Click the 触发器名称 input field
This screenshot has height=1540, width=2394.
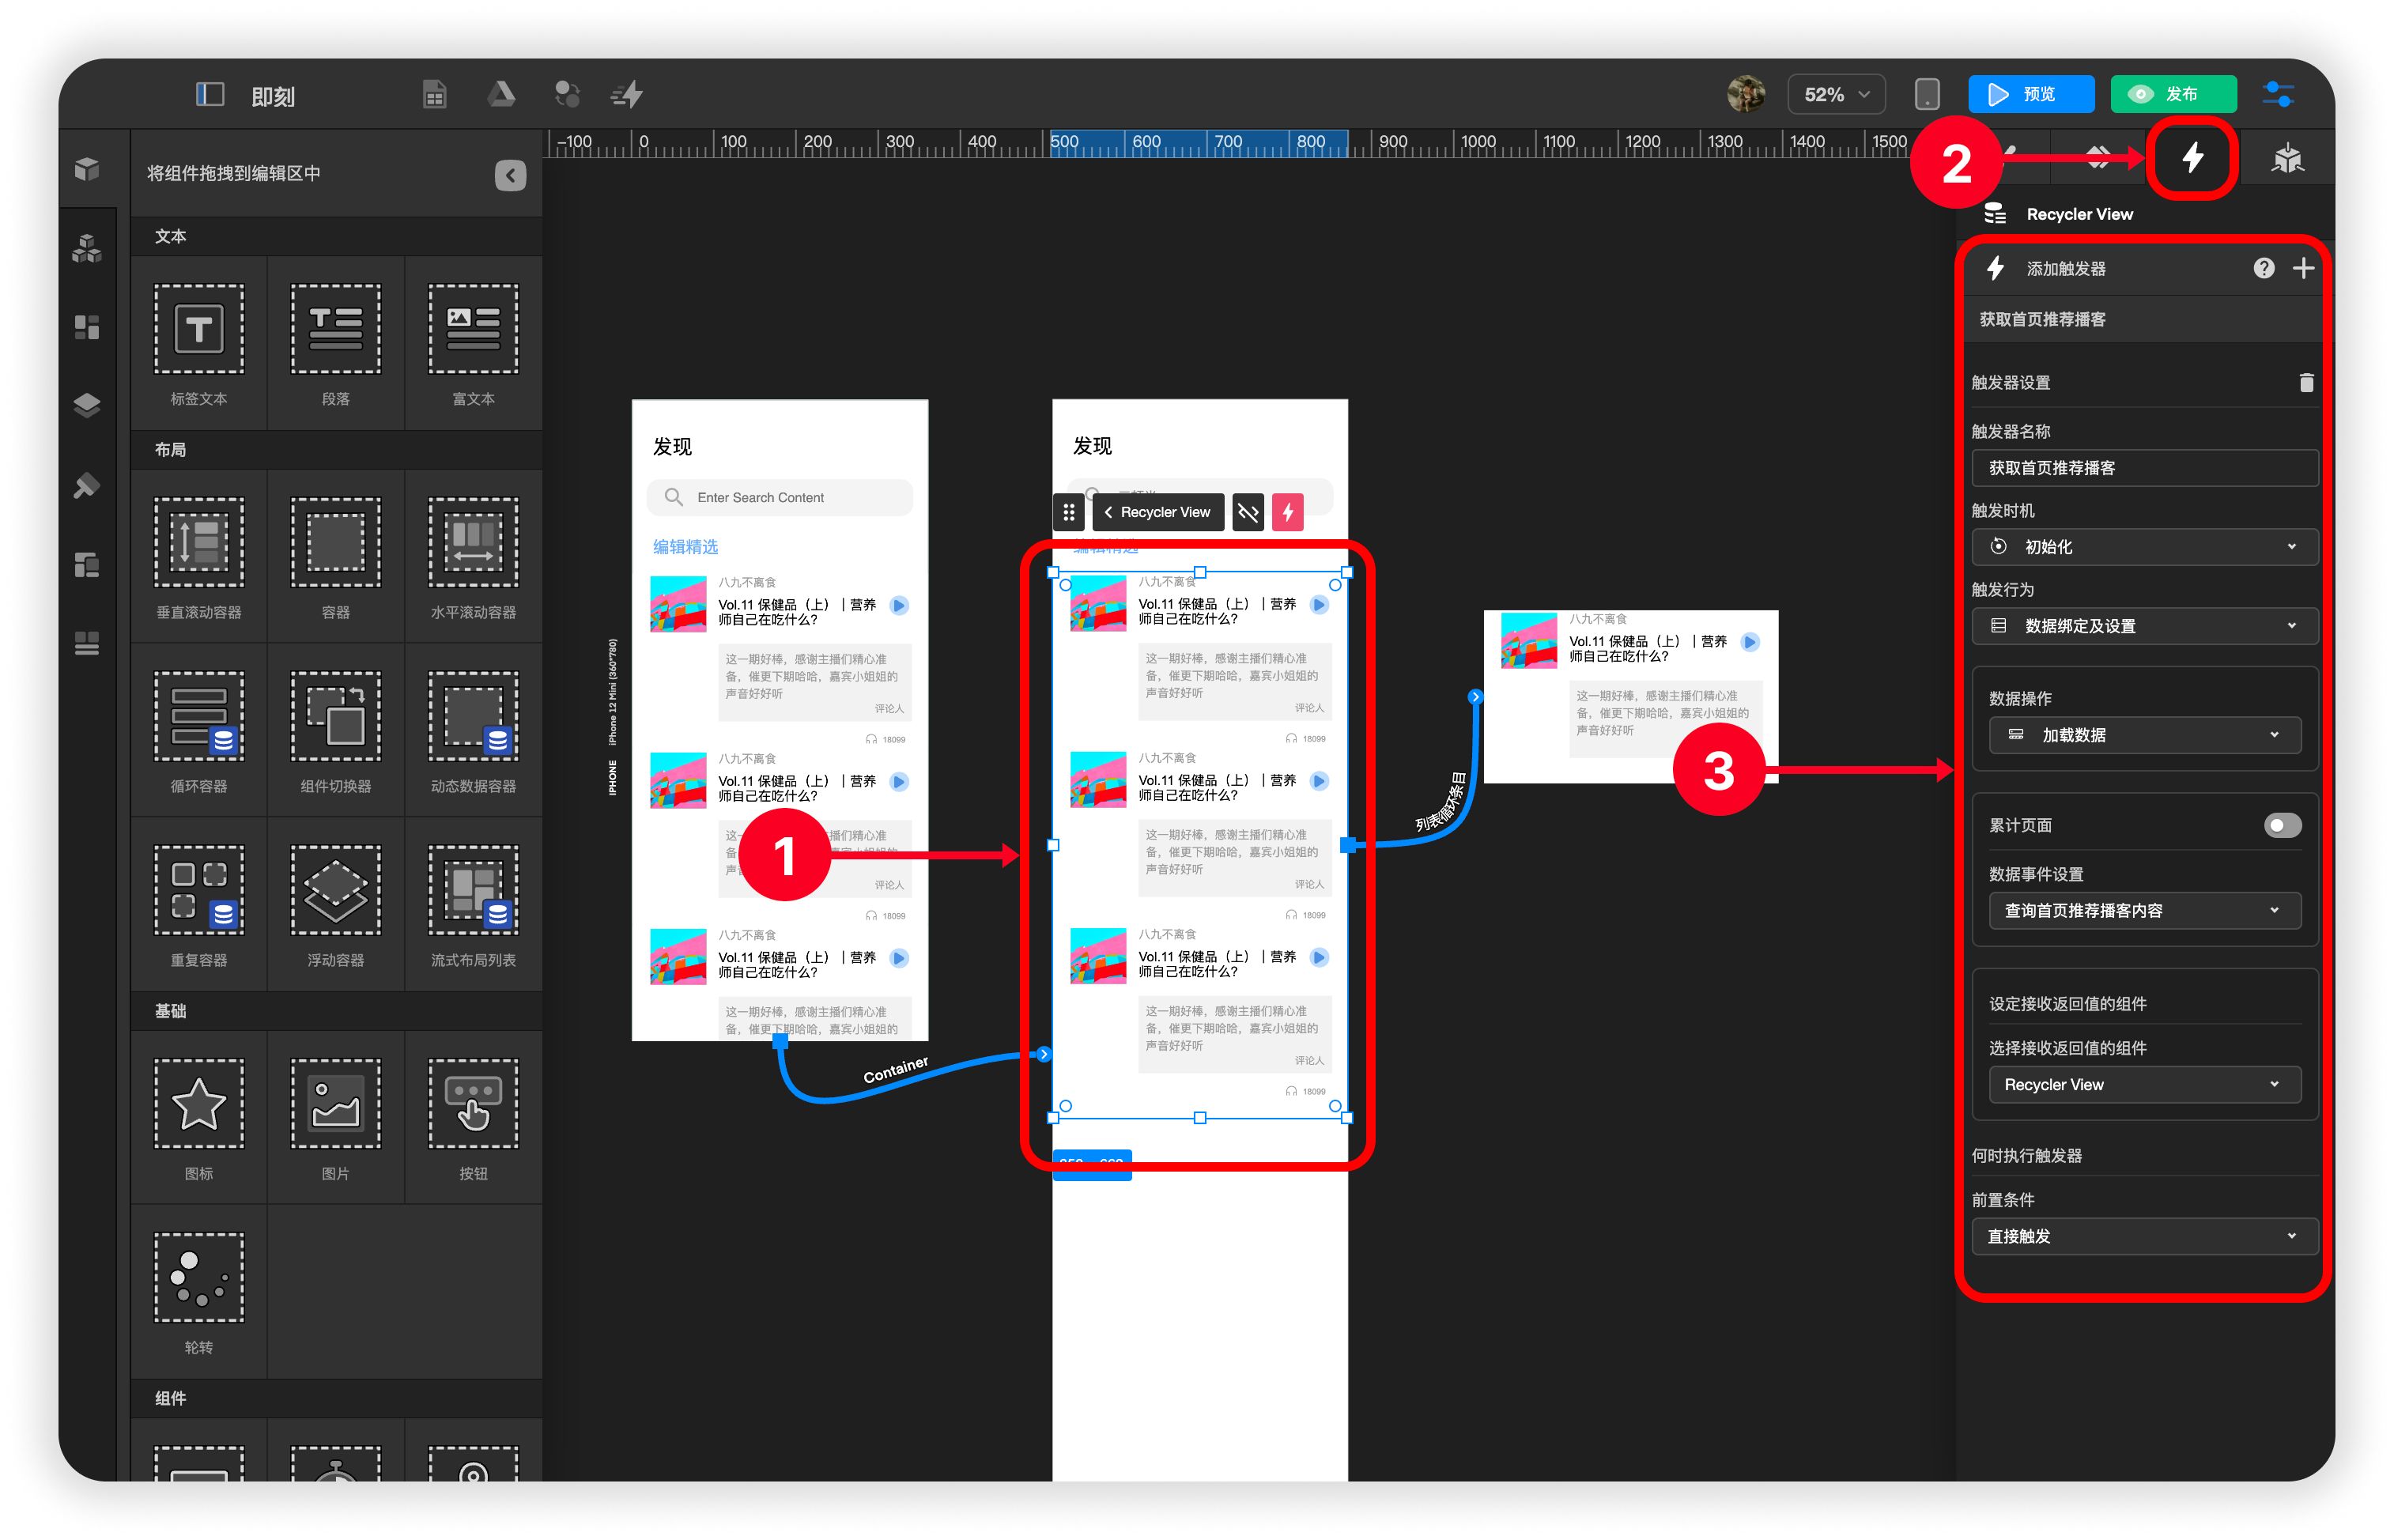pyautogui.click(x=2143, y=468)
